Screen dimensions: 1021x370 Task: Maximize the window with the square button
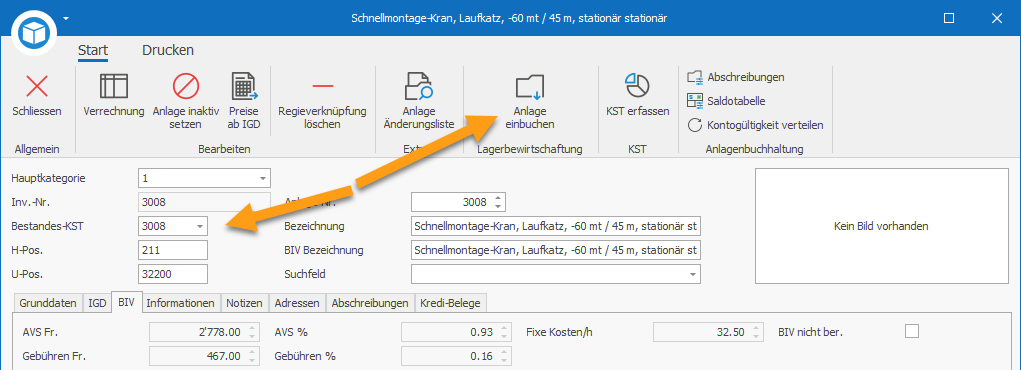[x=949, y=18]
